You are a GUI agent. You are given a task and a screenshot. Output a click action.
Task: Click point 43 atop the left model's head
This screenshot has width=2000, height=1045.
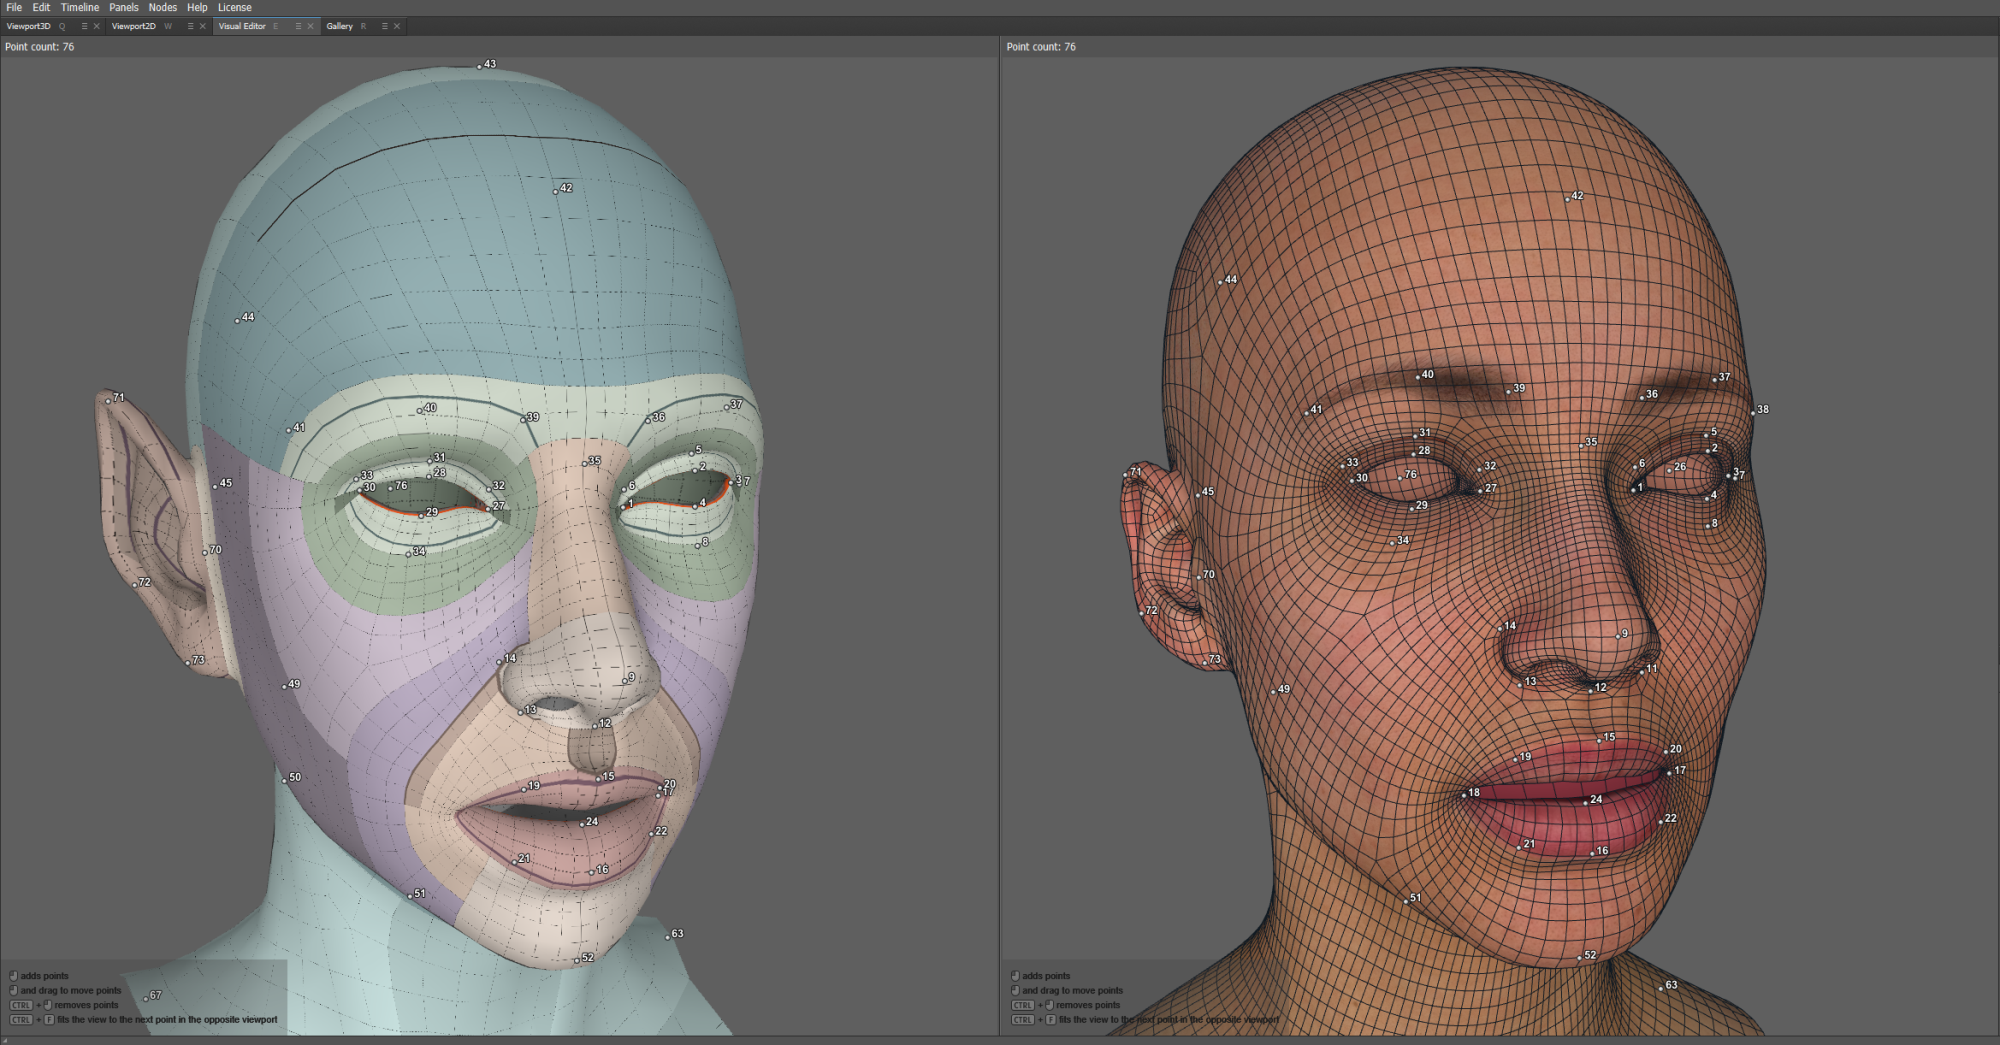[479, 67]
